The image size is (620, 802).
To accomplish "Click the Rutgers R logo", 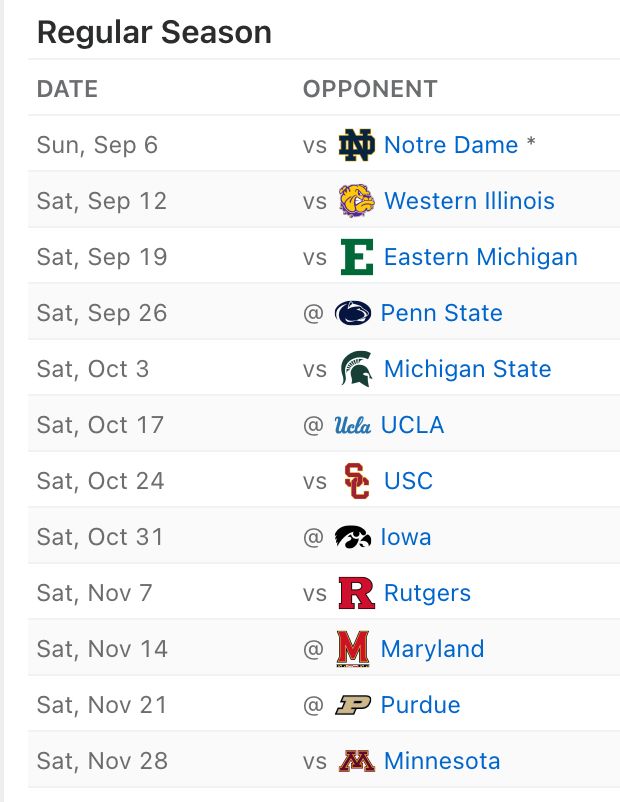I will click(x=357, y=593).
